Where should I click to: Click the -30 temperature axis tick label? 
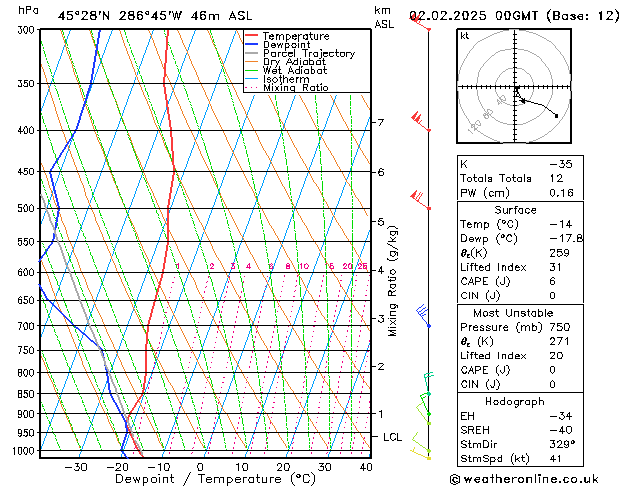pos(76,468)
